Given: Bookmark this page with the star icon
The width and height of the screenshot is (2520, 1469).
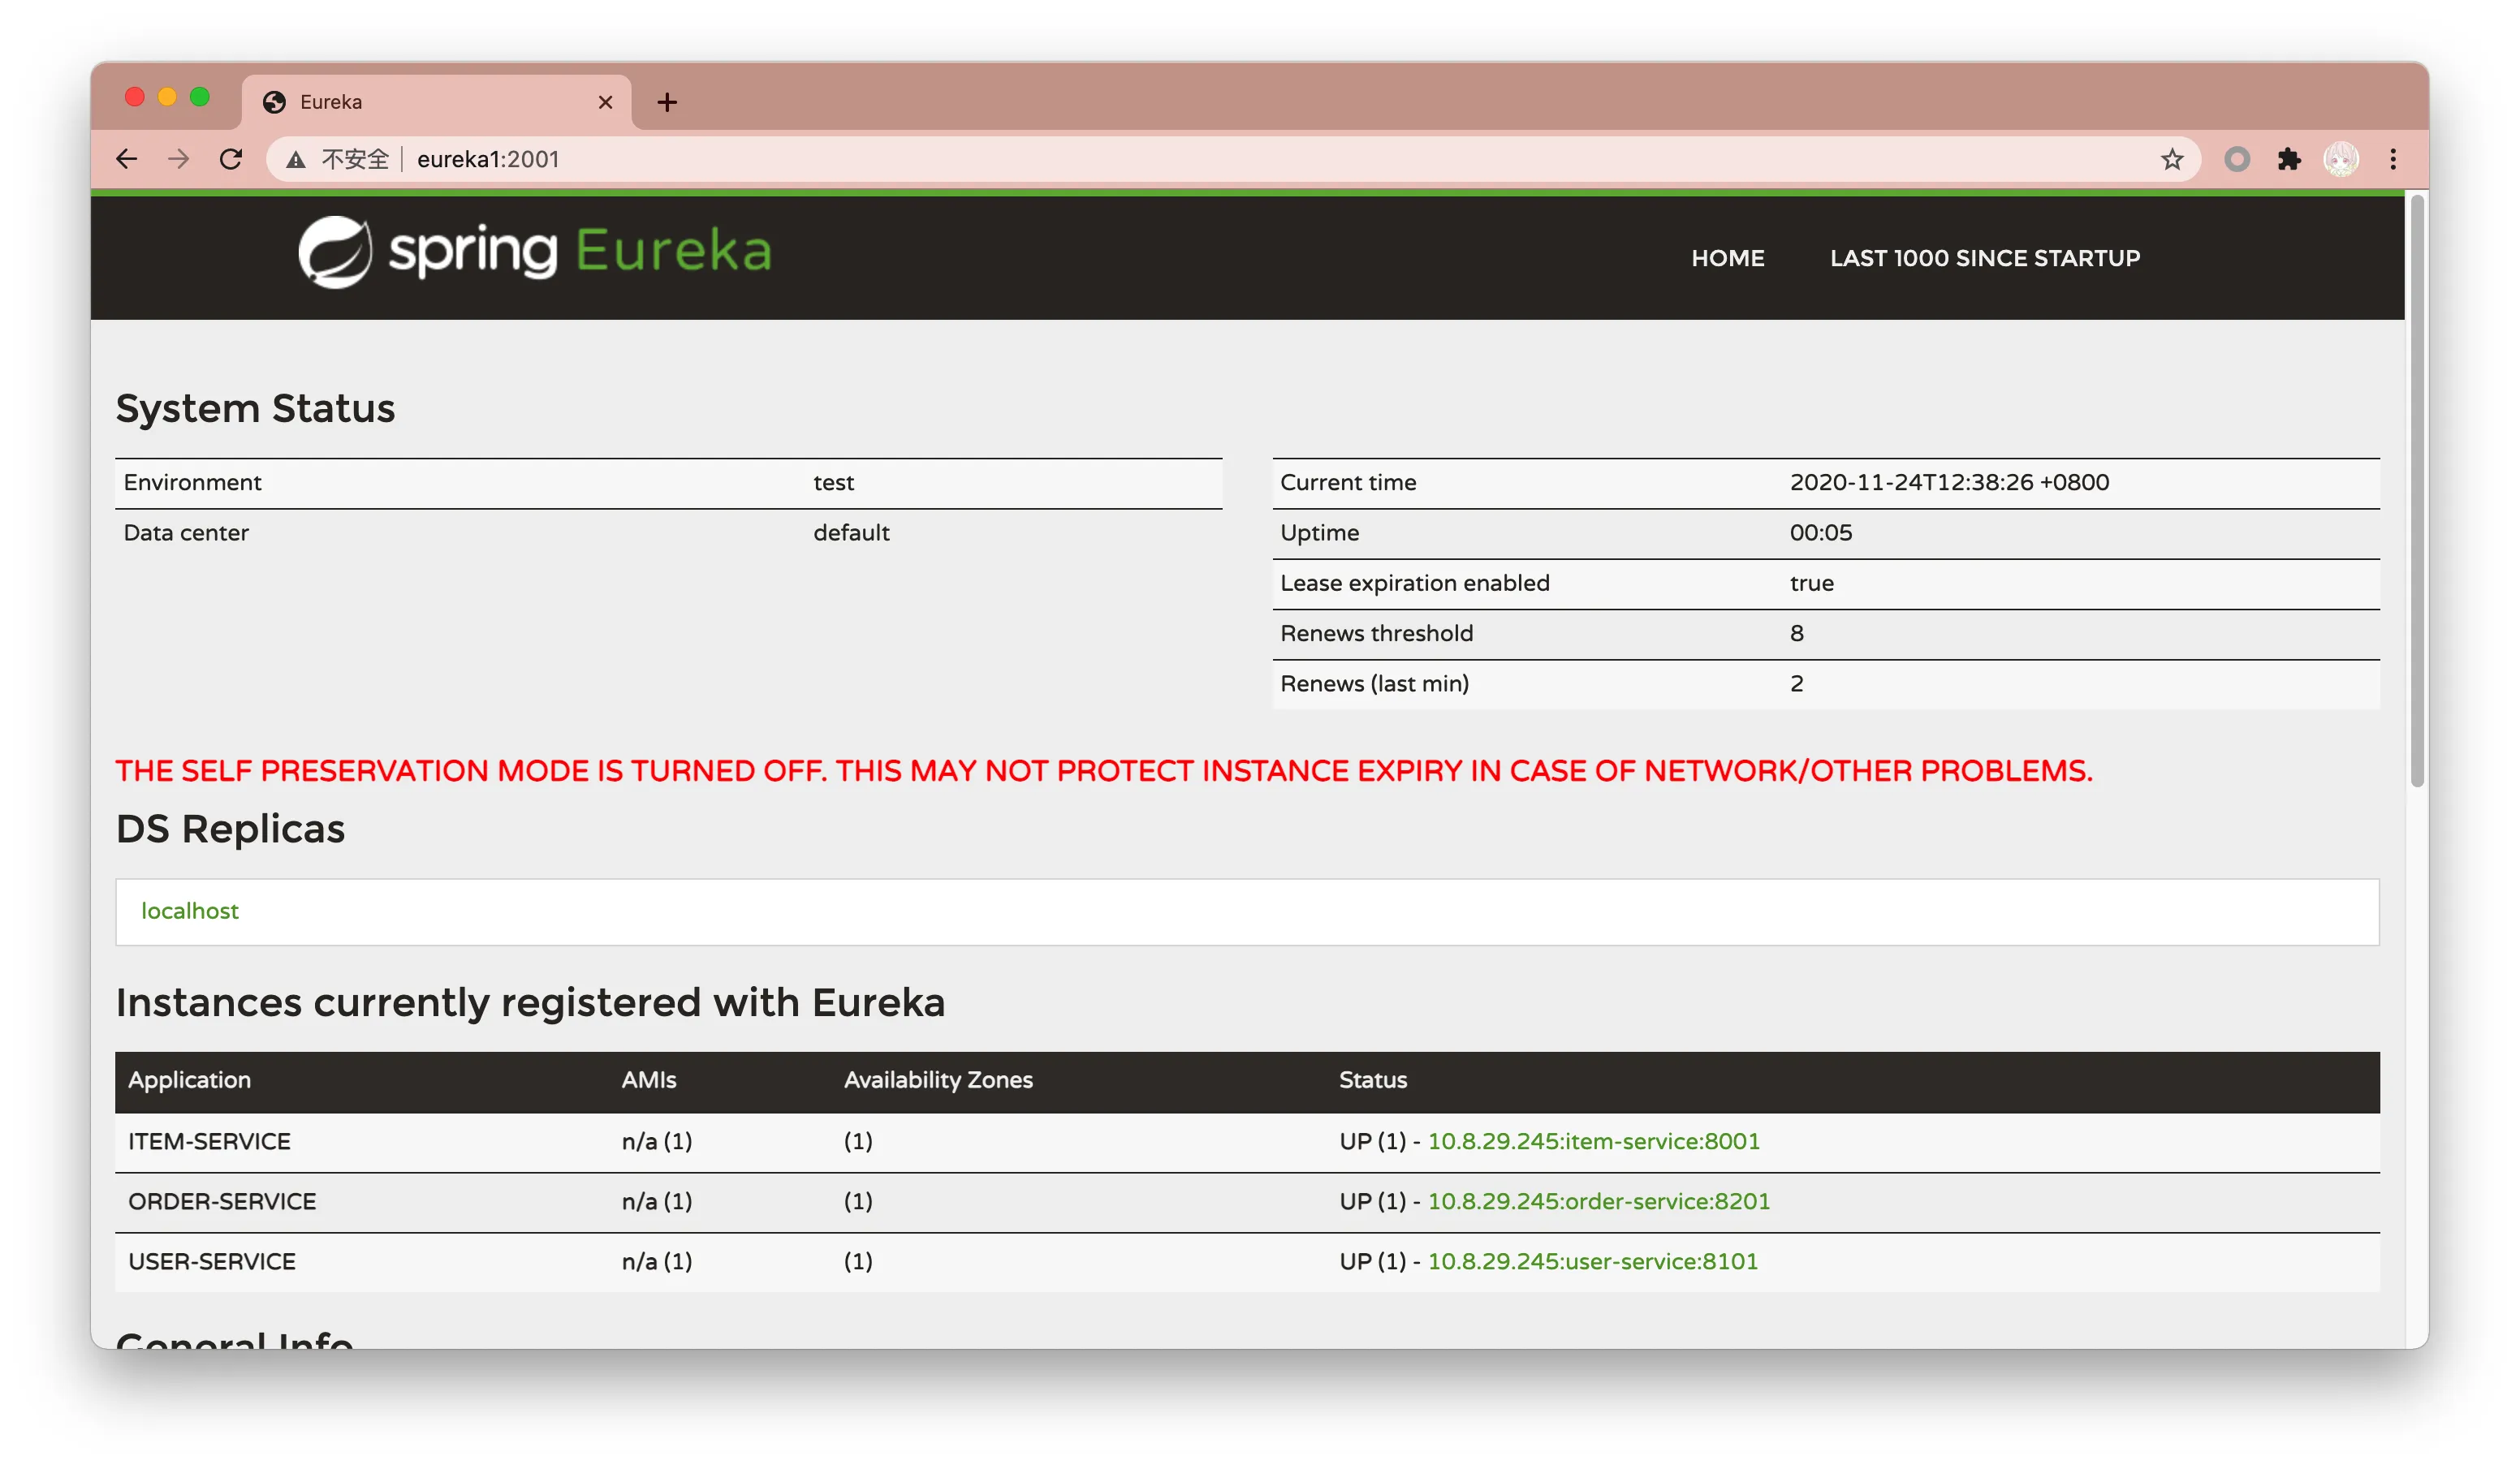Looking at the screenshot, I should click(x=2172, y=159).
